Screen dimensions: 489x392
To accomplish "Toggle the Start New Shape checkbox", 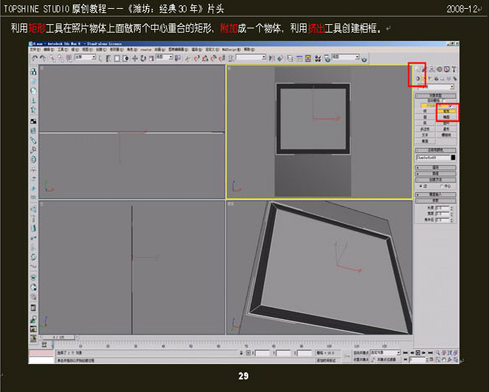I will (x=450, y=106).
